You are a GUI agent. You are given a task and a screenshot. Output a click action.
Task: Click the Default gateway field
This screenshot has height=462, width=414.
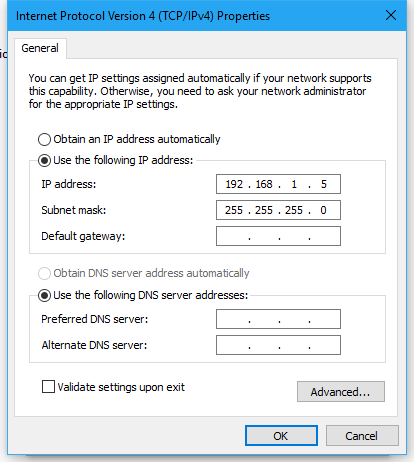click(278, 236)
